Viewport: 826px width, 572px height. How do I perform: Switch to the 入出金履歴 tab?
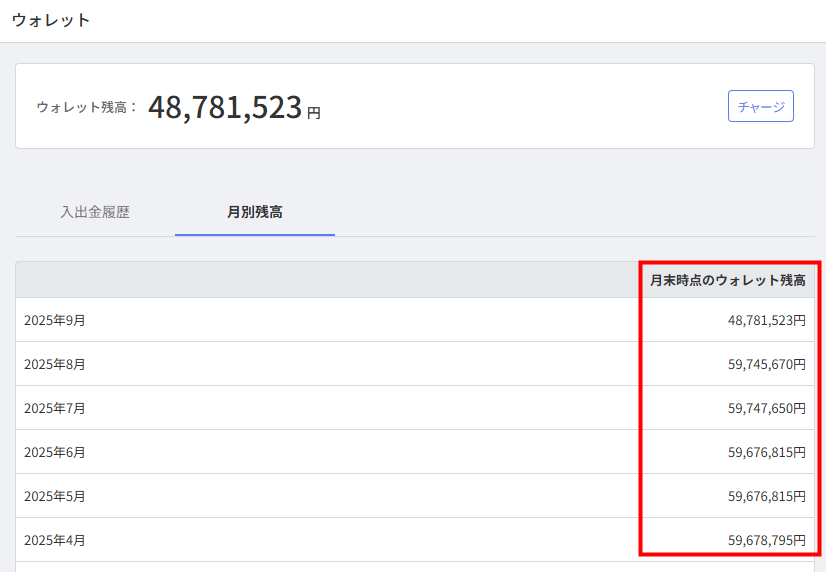[95, 212]
